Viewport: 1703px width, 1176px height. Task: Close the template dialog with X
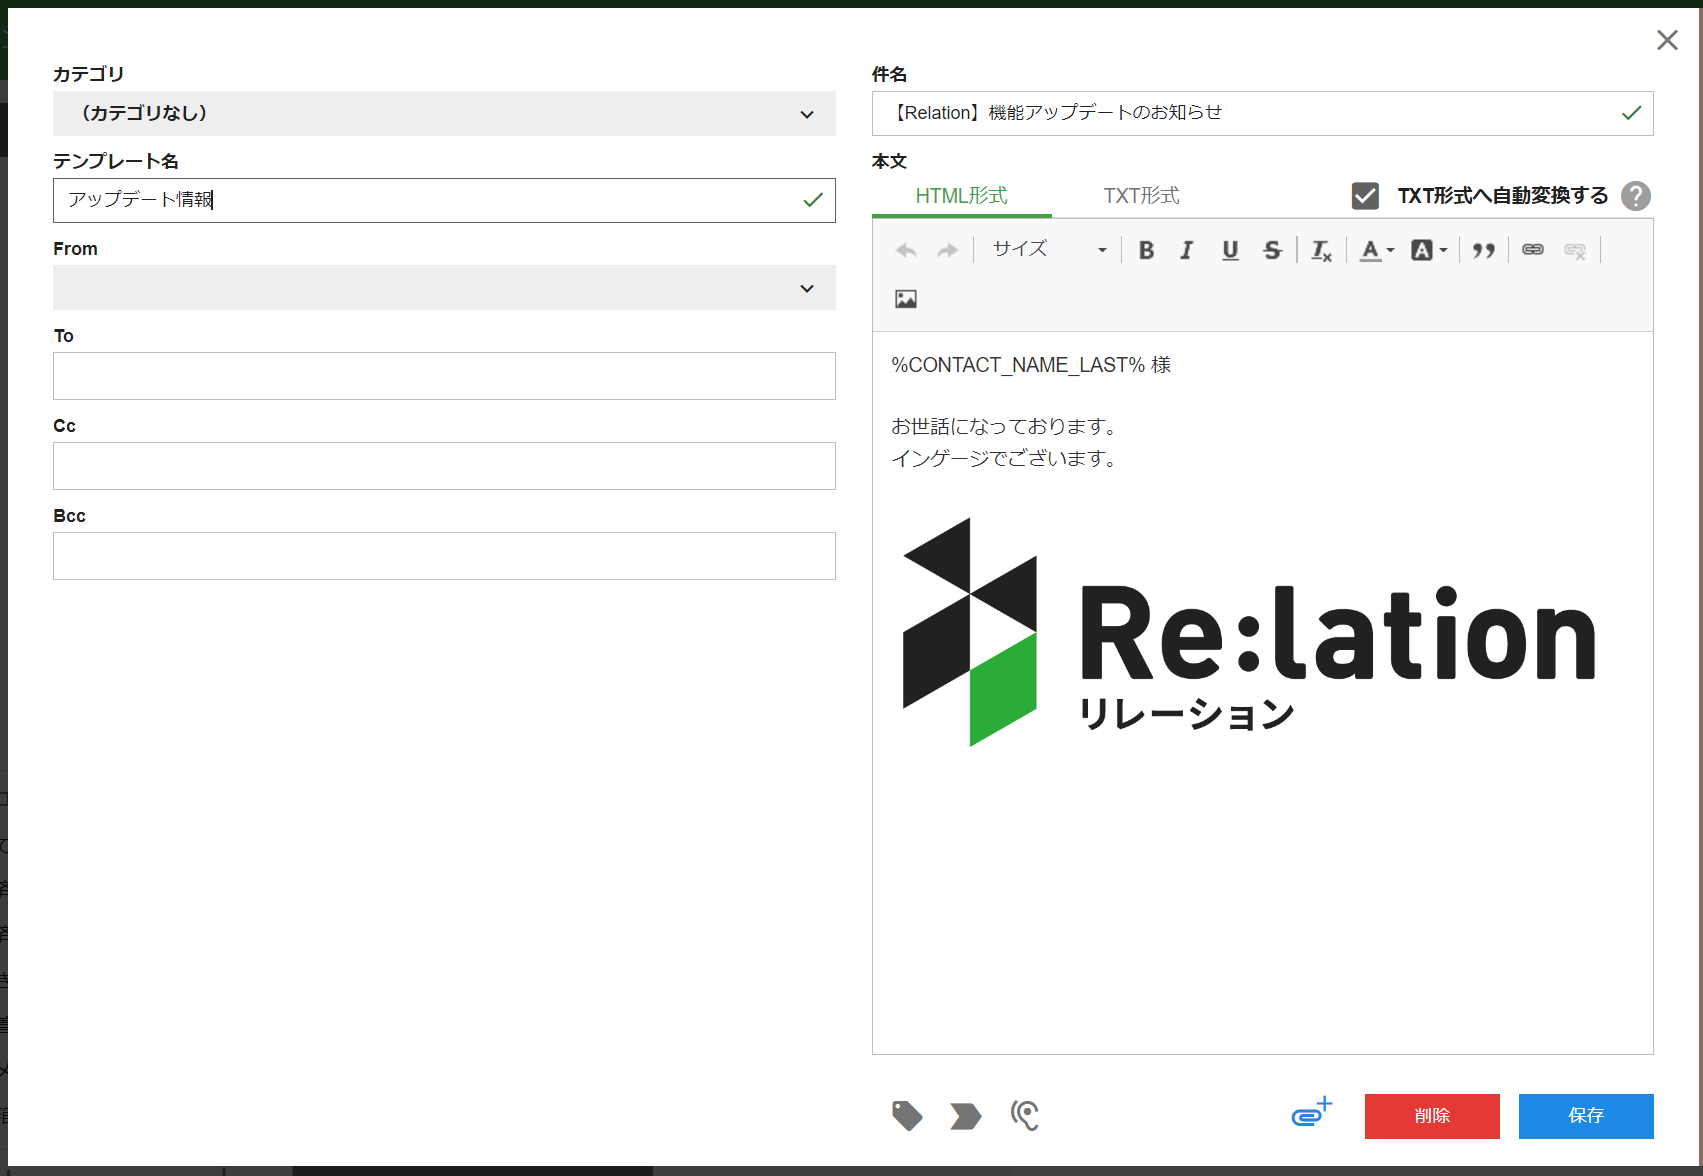pos(1667,40)
